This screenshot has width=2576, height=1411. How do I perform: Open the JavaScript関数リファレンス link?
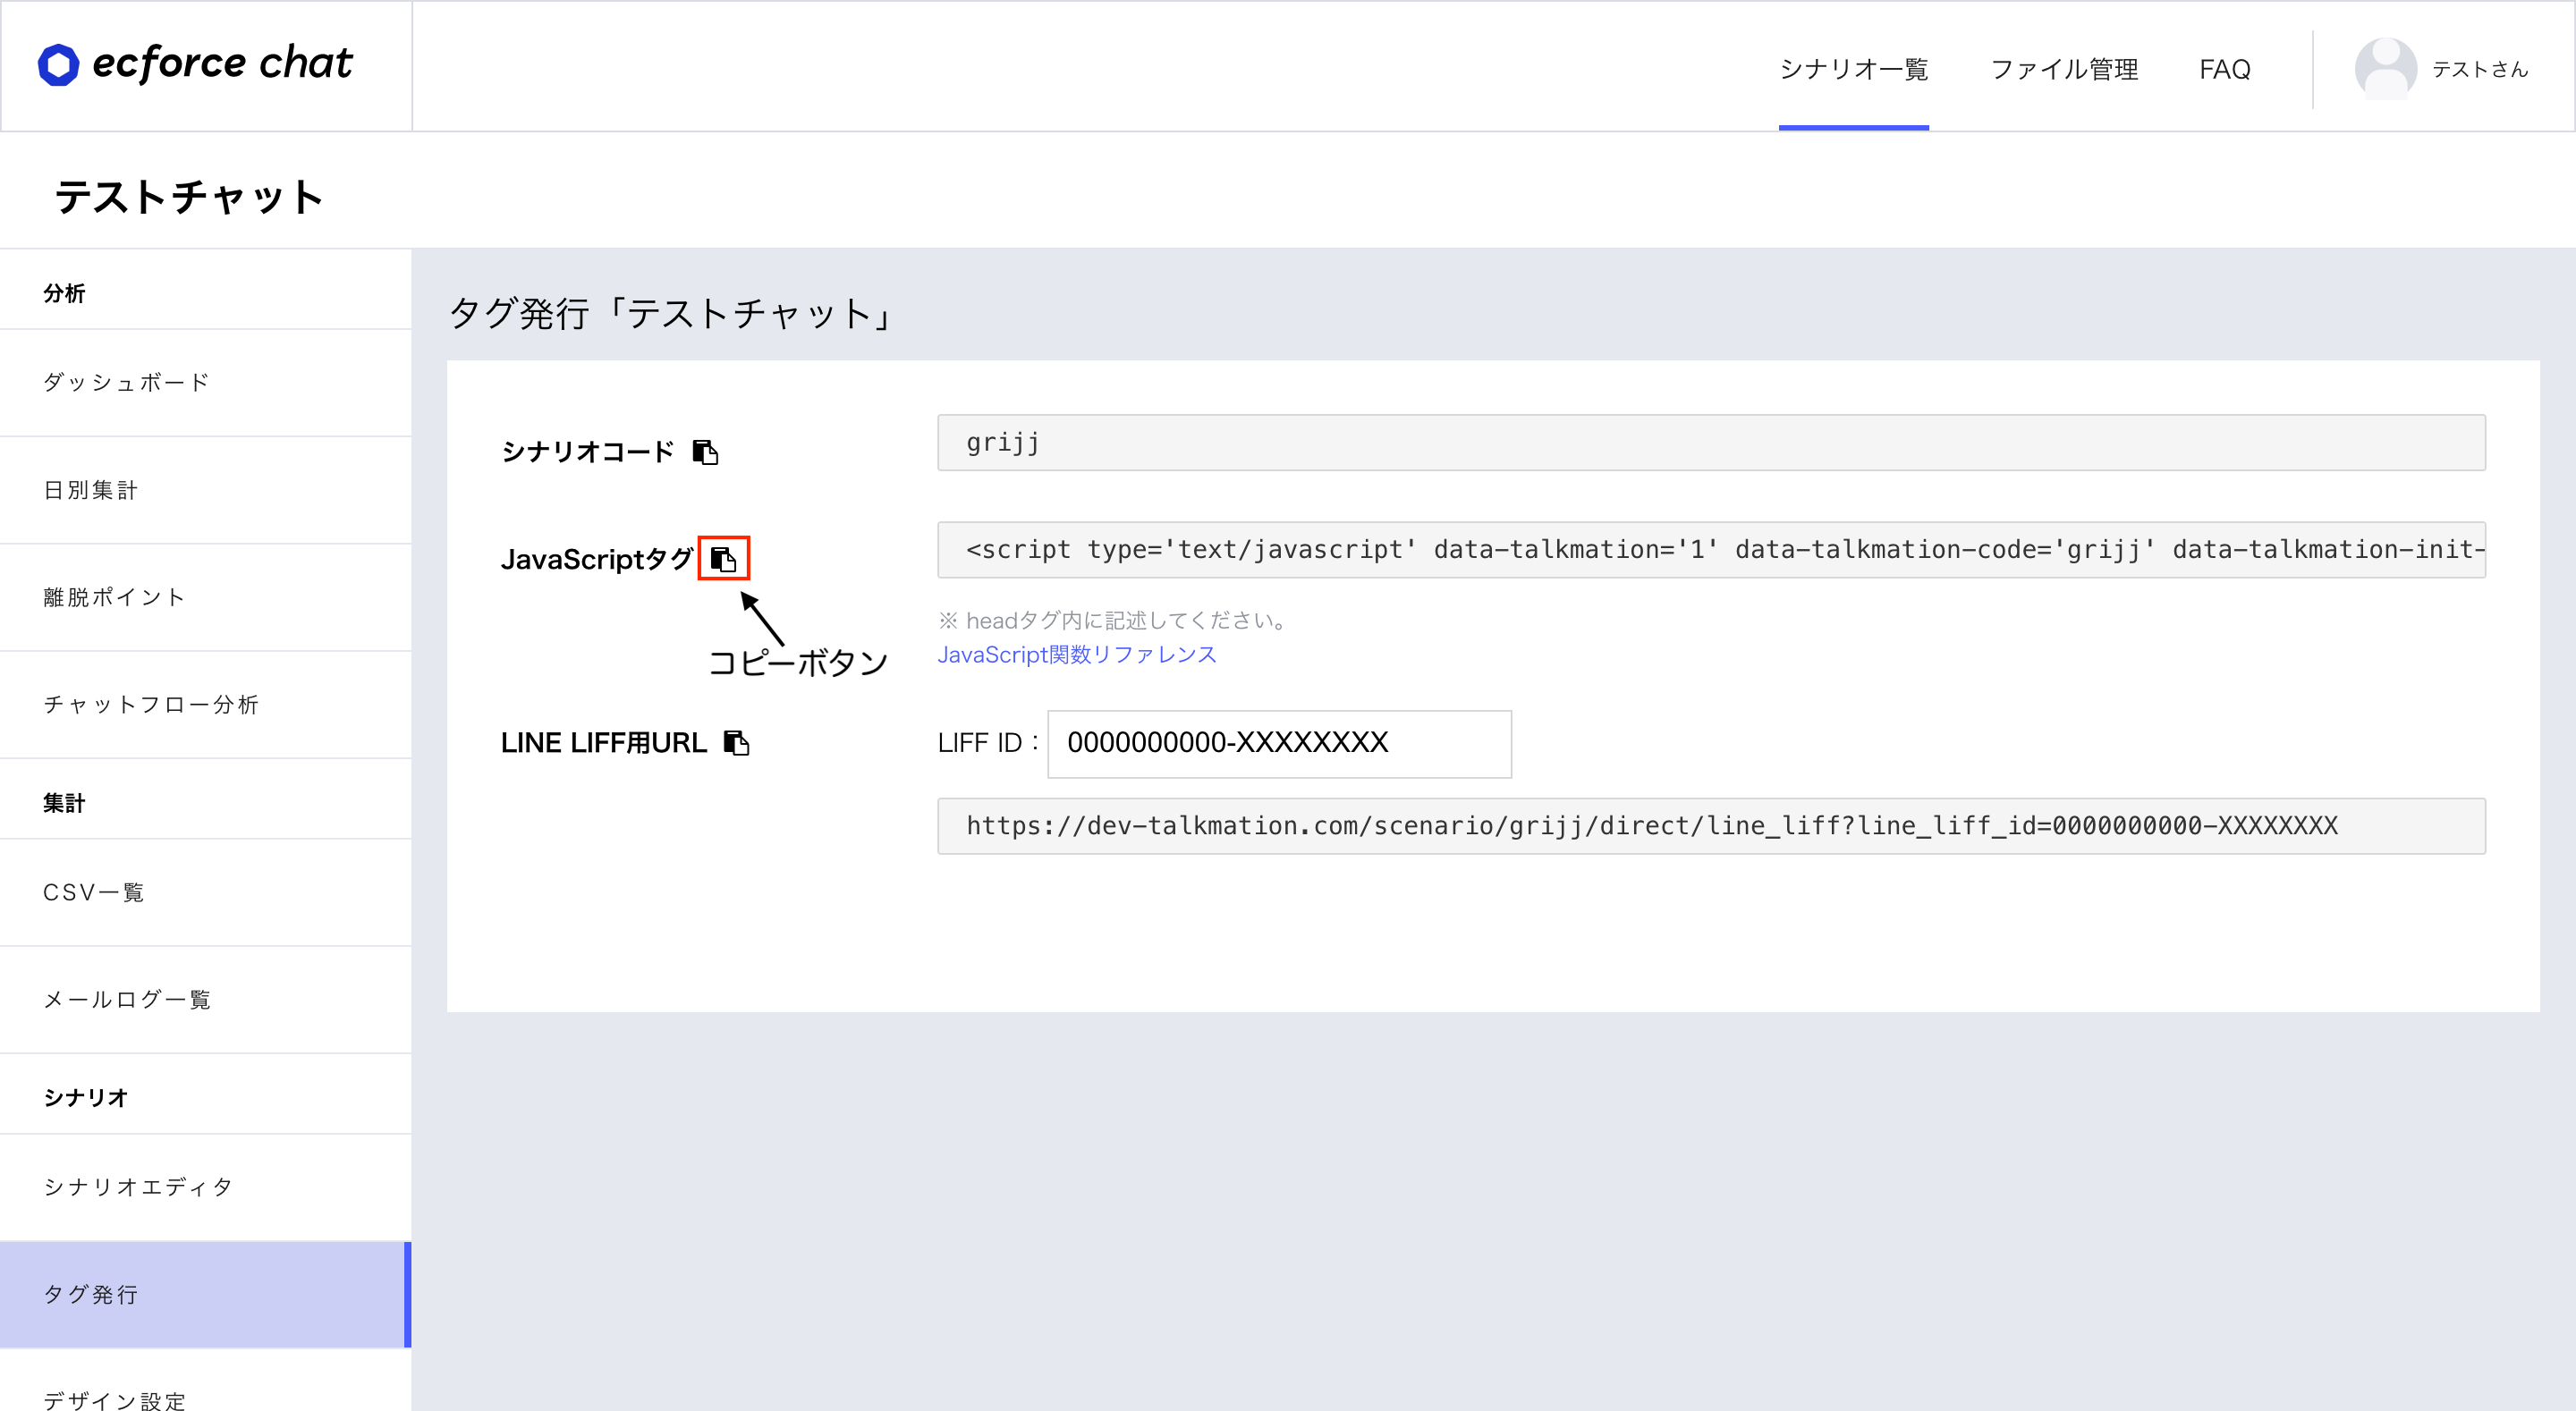1077,655
